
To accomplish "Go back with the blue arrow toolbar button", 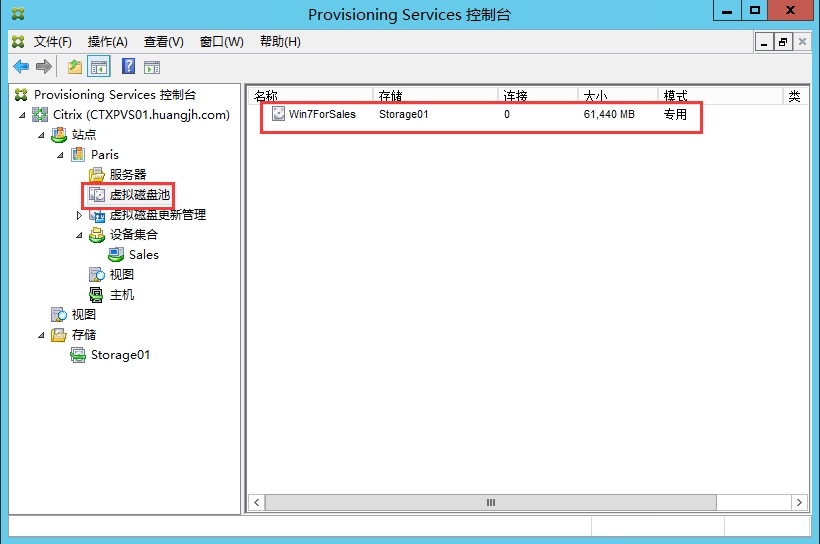I will coord(21,66).
